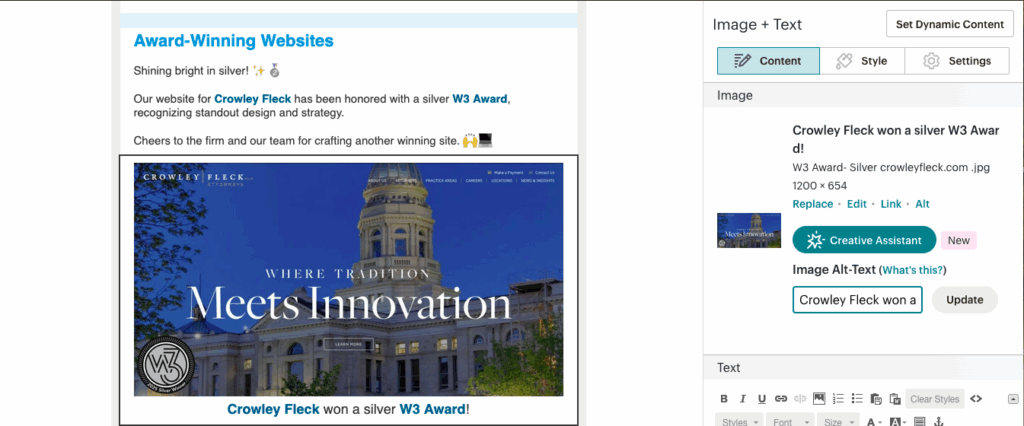This screenshot has height=426, width=1024.
Task: Click the insert image toolbar icon
Action: pyautogui.click(x=819, y=399)
